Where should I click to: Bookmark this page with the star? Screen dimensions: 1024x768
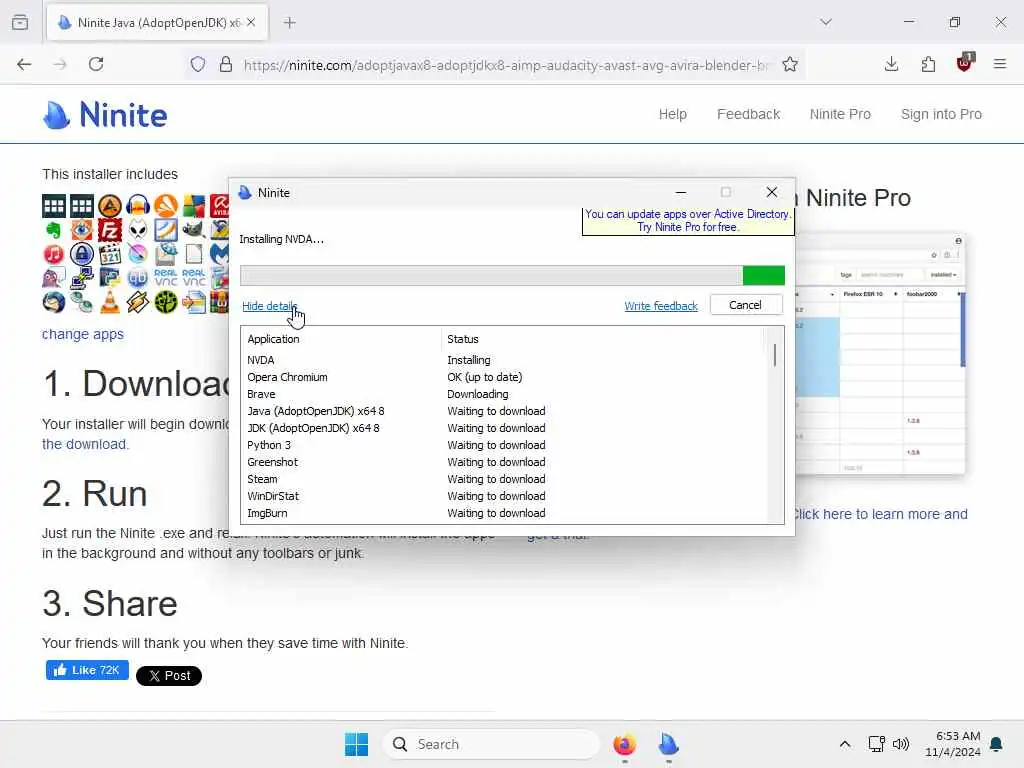tap(790, 64)
